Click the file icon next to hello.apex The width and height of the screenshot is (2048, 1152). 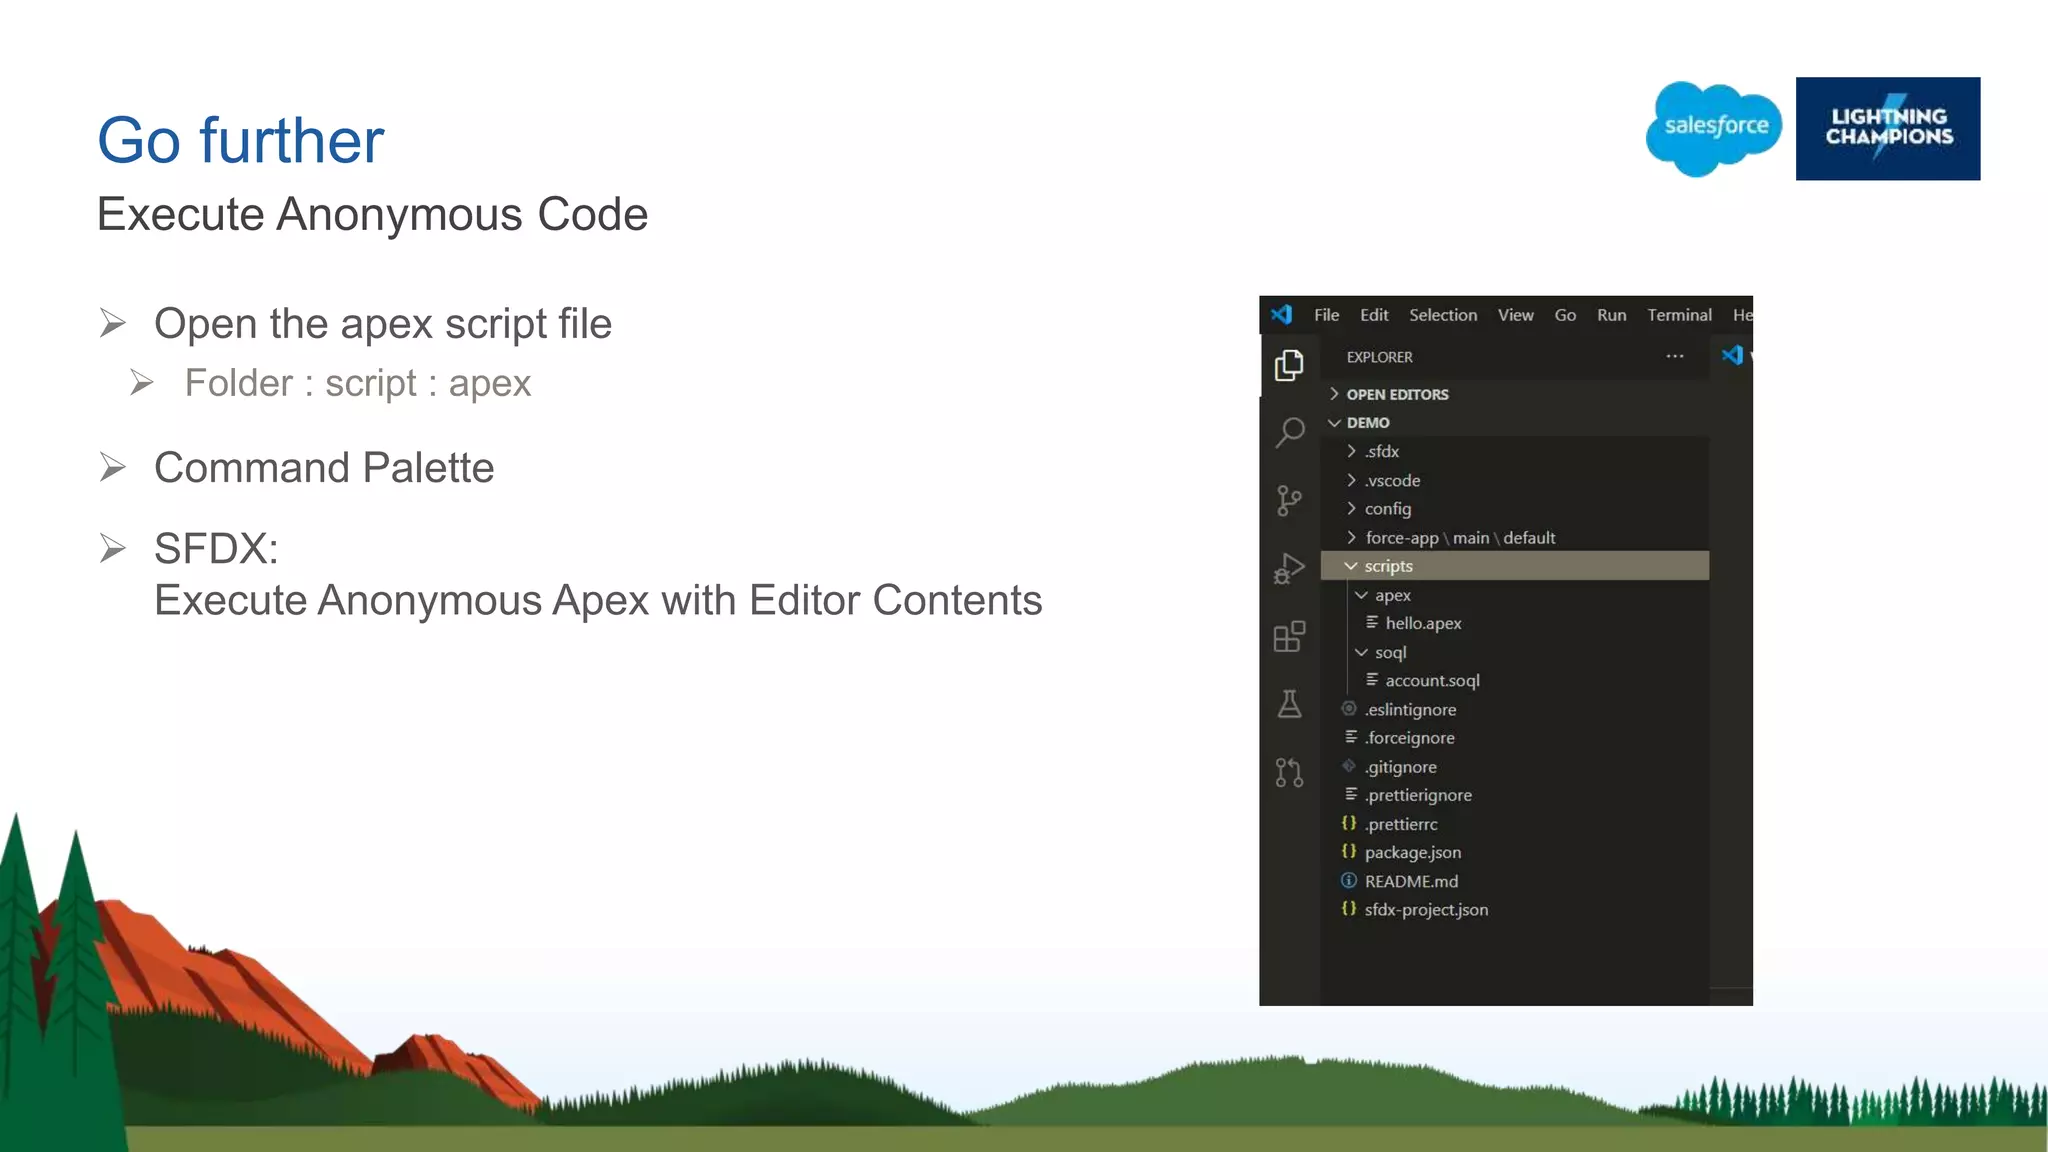click(1372, 622)
